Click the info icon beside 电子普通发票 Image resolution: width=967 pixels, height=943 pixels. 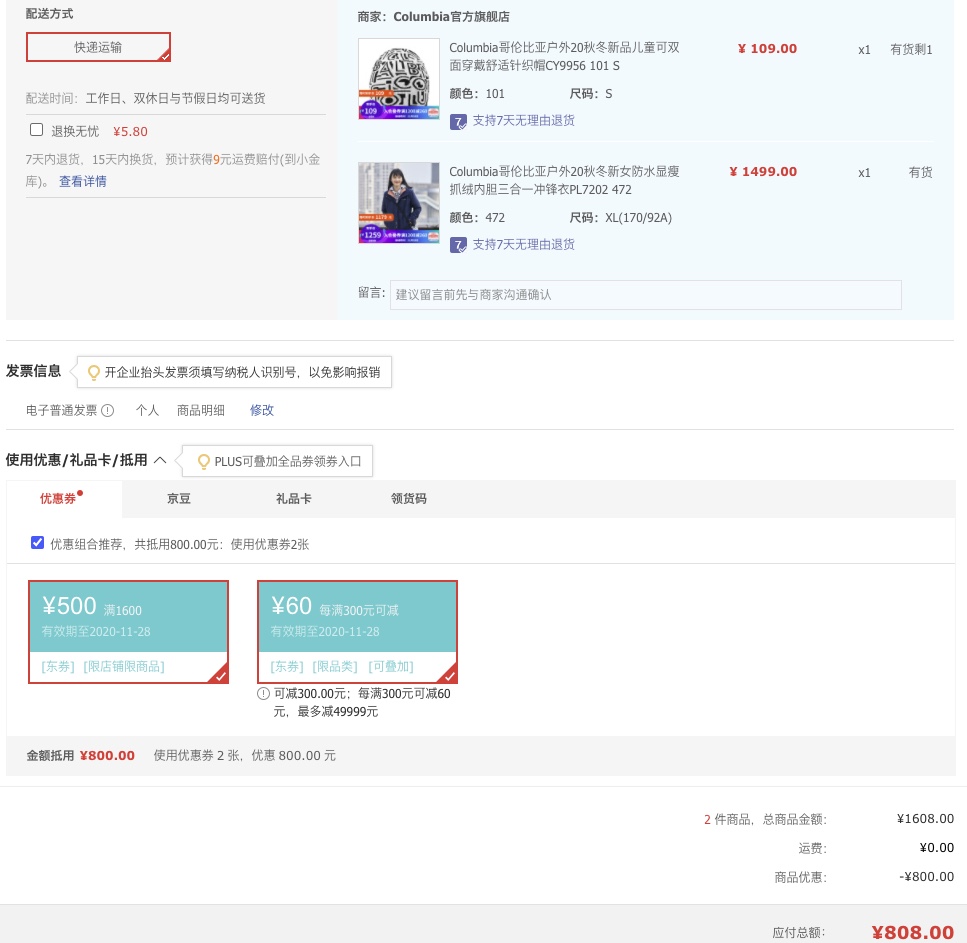click(107, 411)
